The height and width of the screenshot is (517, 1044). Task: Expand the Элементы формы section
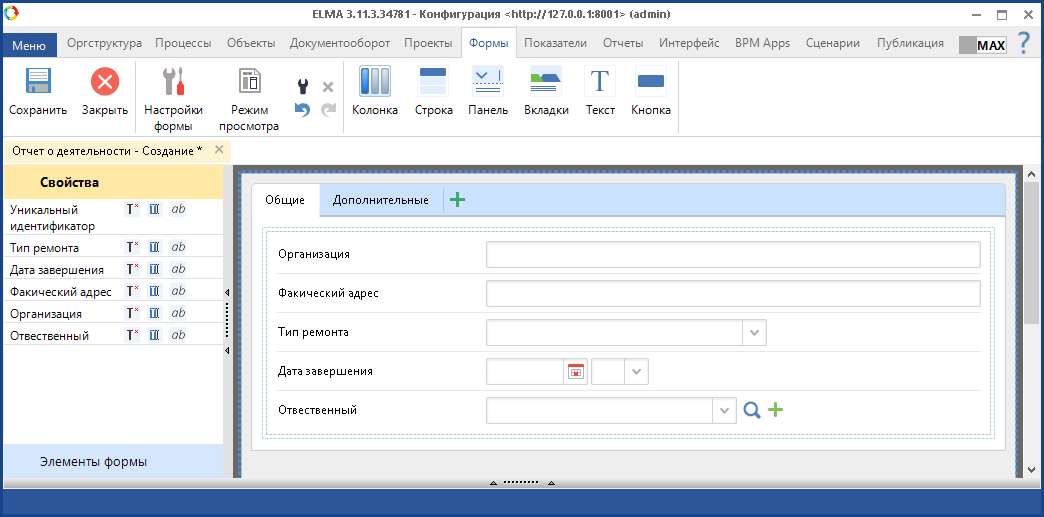(x=93, y=462)
